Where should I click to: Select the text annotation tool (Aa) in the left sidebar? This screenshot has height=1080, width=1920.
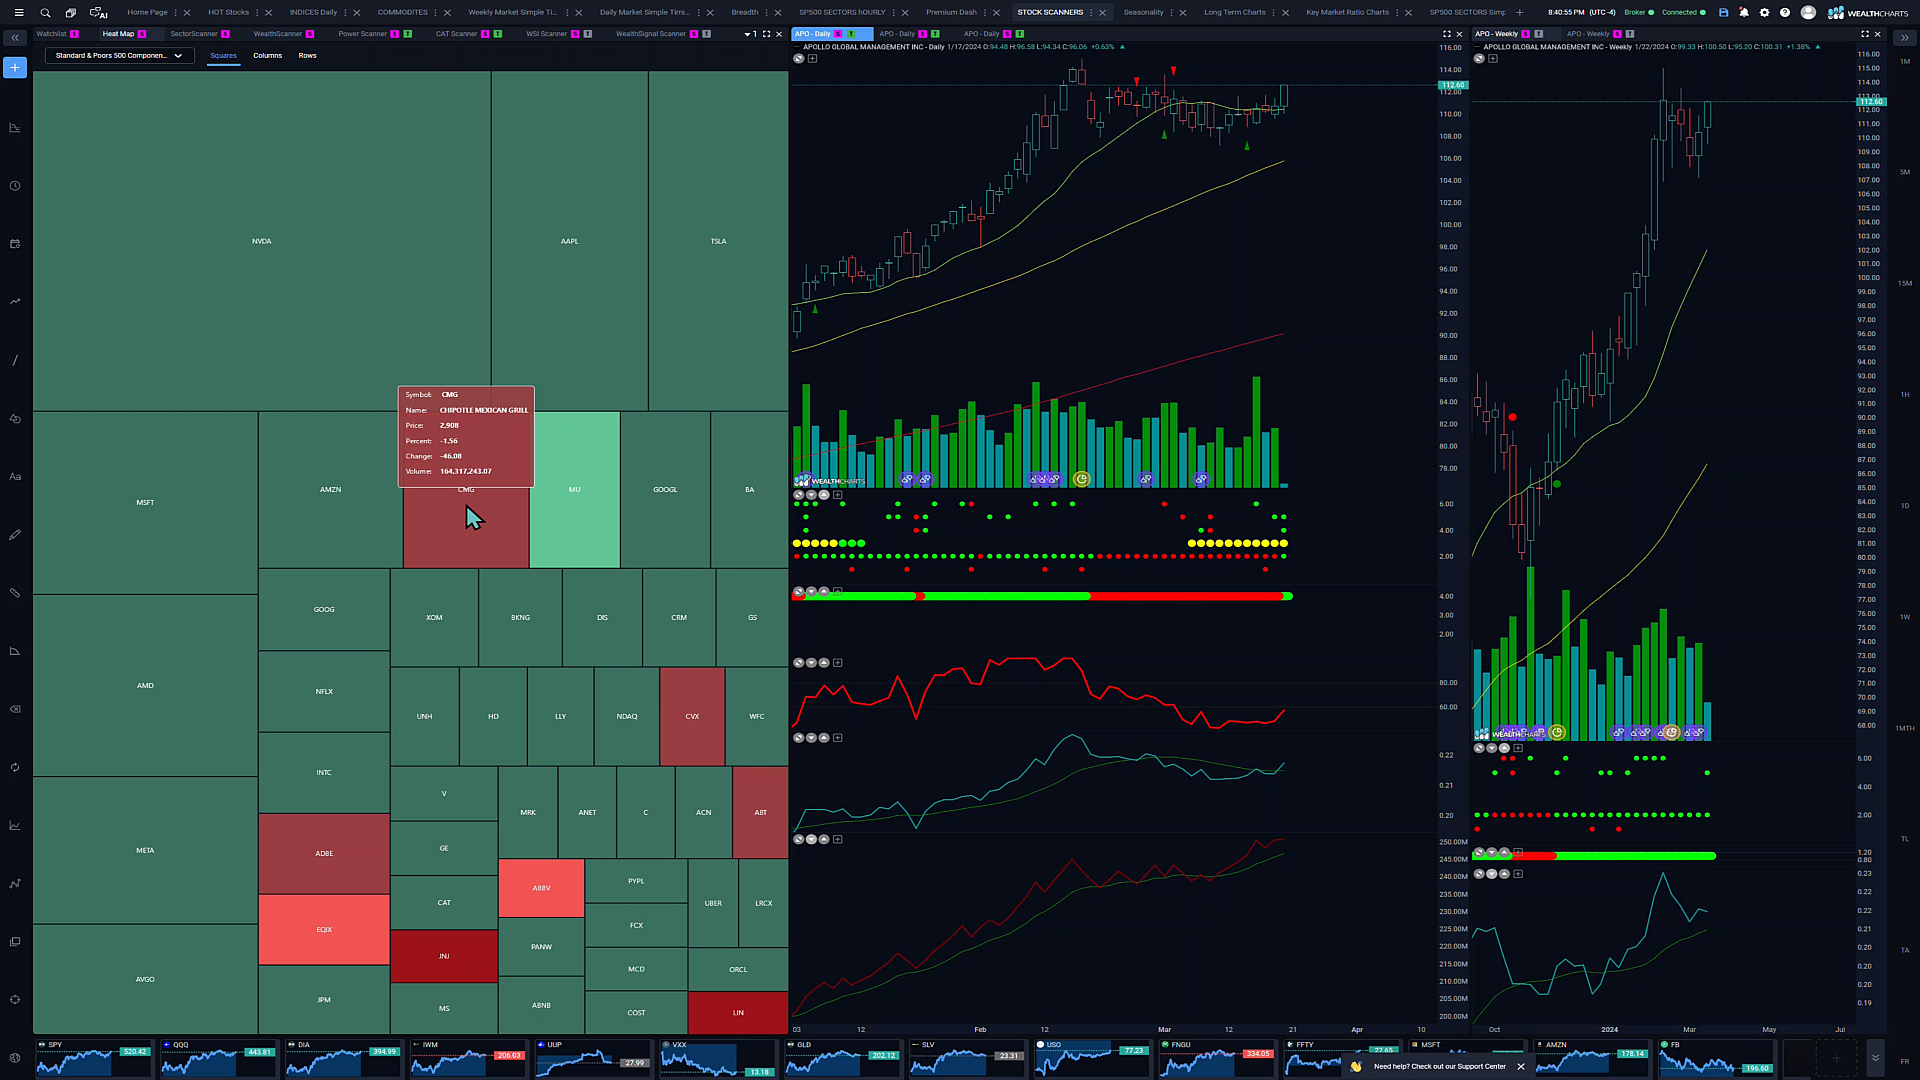[15, 477]
